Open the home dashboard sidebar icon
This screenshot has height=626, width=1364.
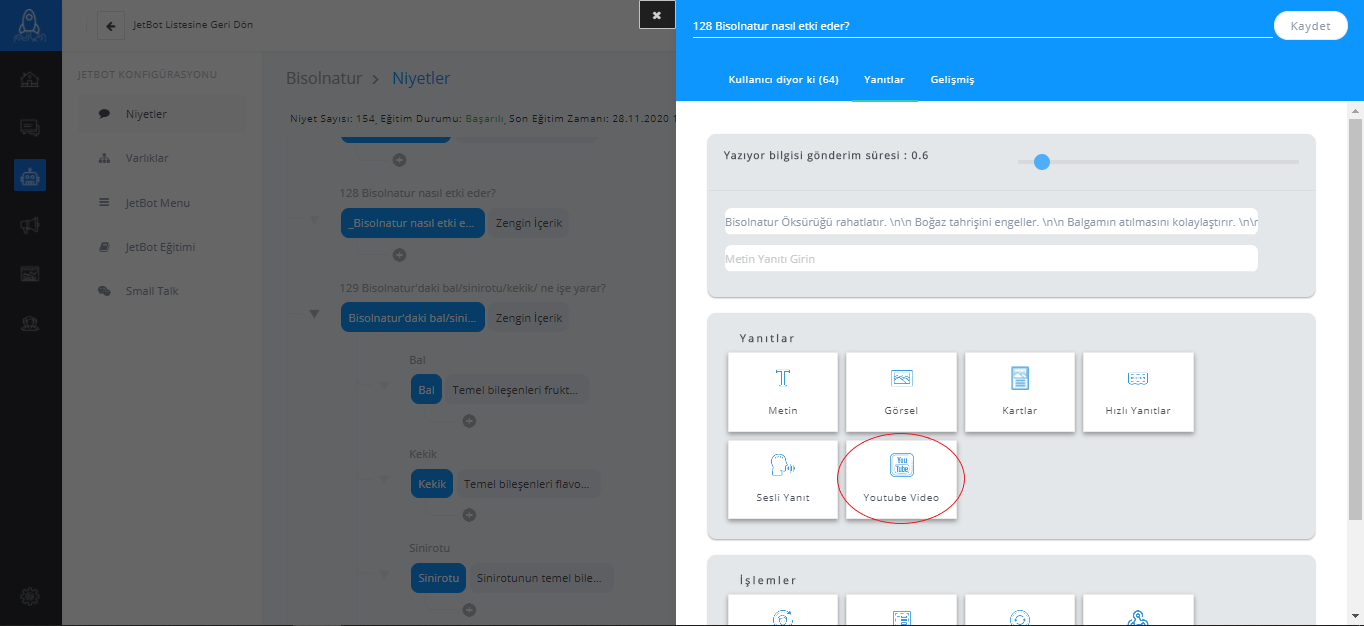30,80
